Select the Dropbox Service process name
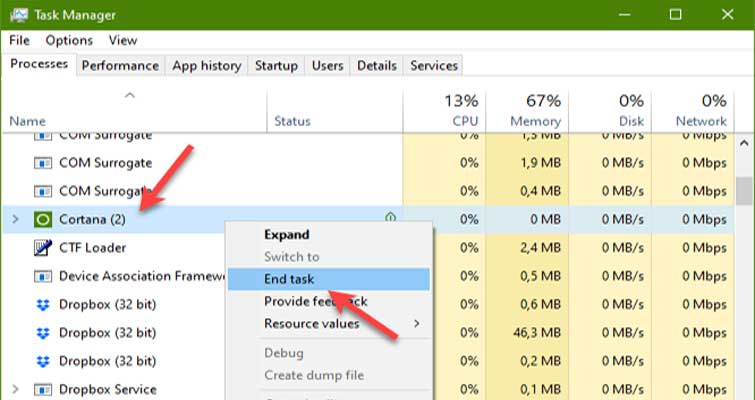 [108, 389]
